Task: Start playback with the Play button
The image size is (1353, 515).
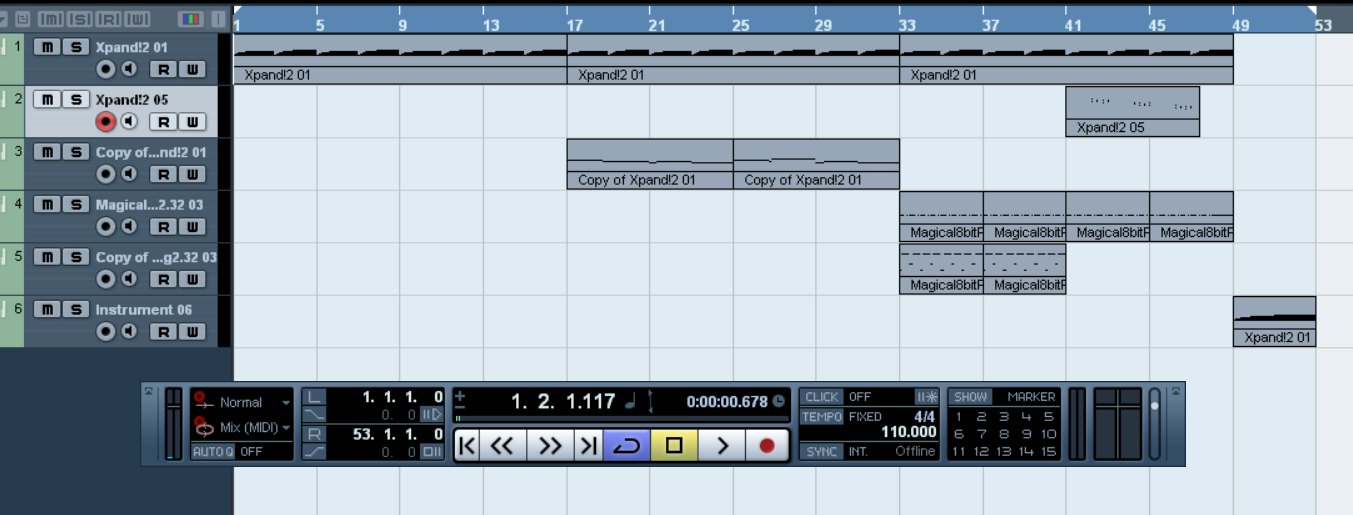Action: pos(722,446)
